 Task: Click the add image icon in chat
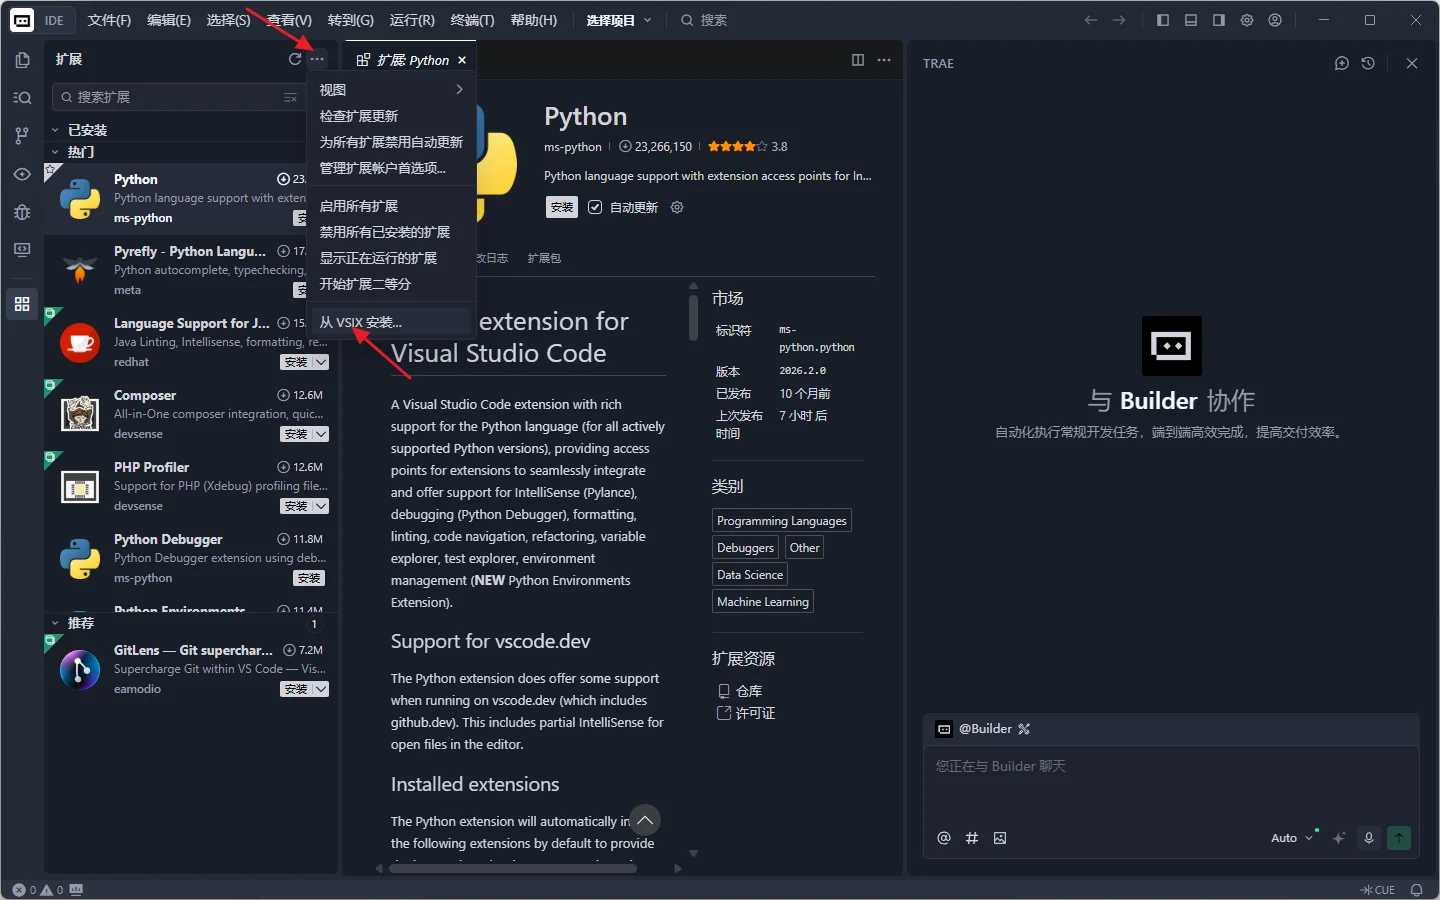pos(1000,838)
